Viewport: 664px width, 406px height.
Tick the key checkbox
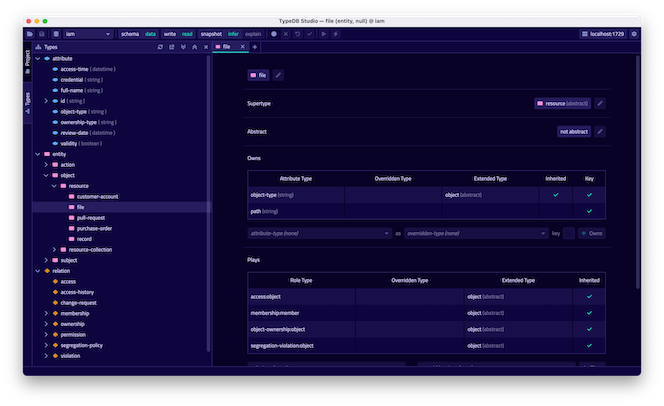(569, 233)
